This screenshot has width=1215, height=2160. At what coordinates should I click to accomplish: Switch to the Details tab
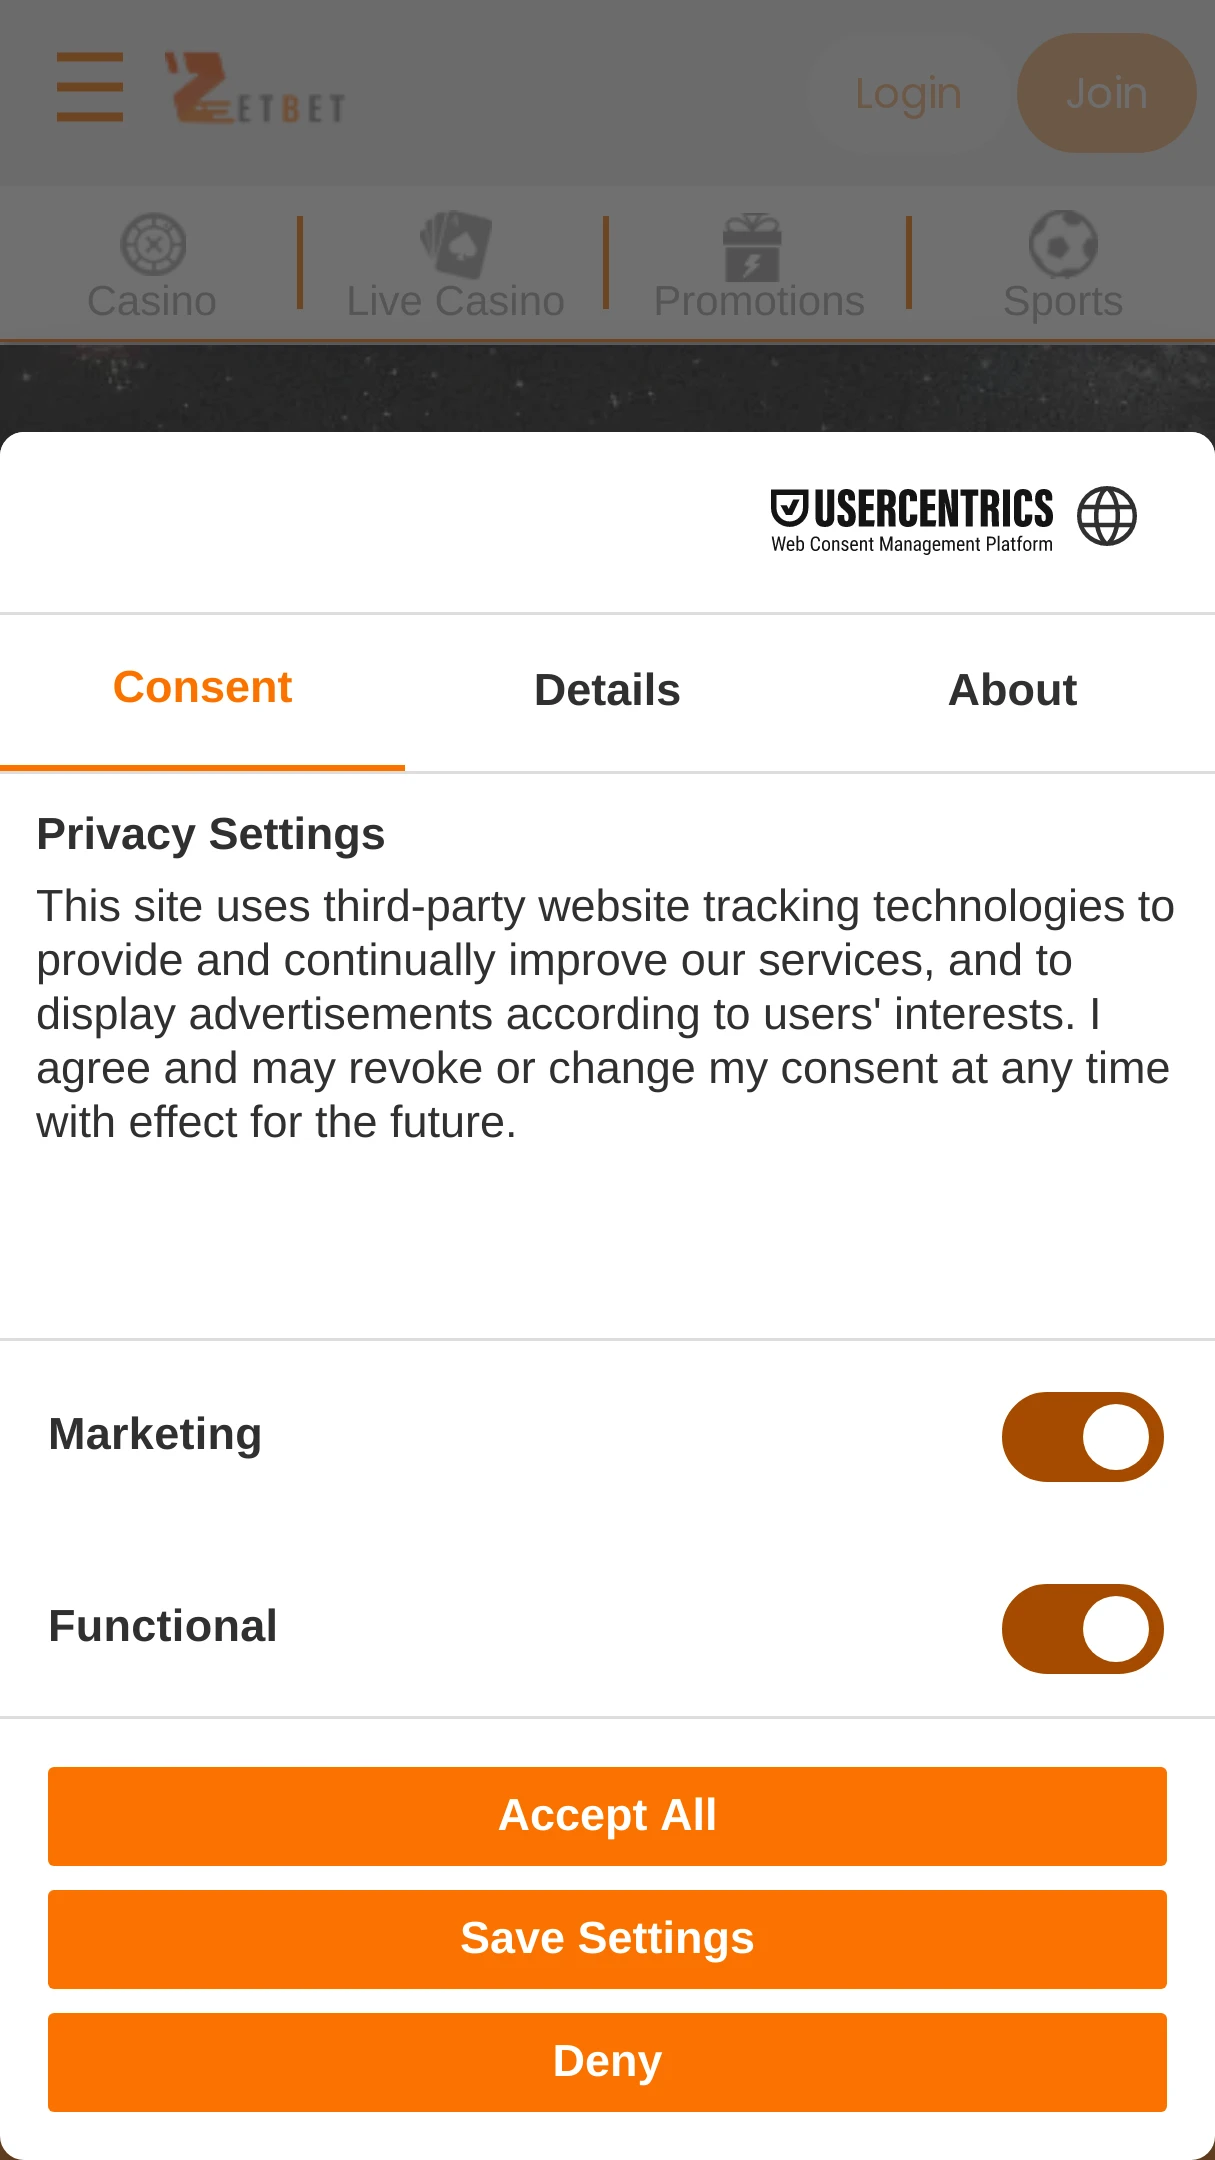[x=607, y=690]
